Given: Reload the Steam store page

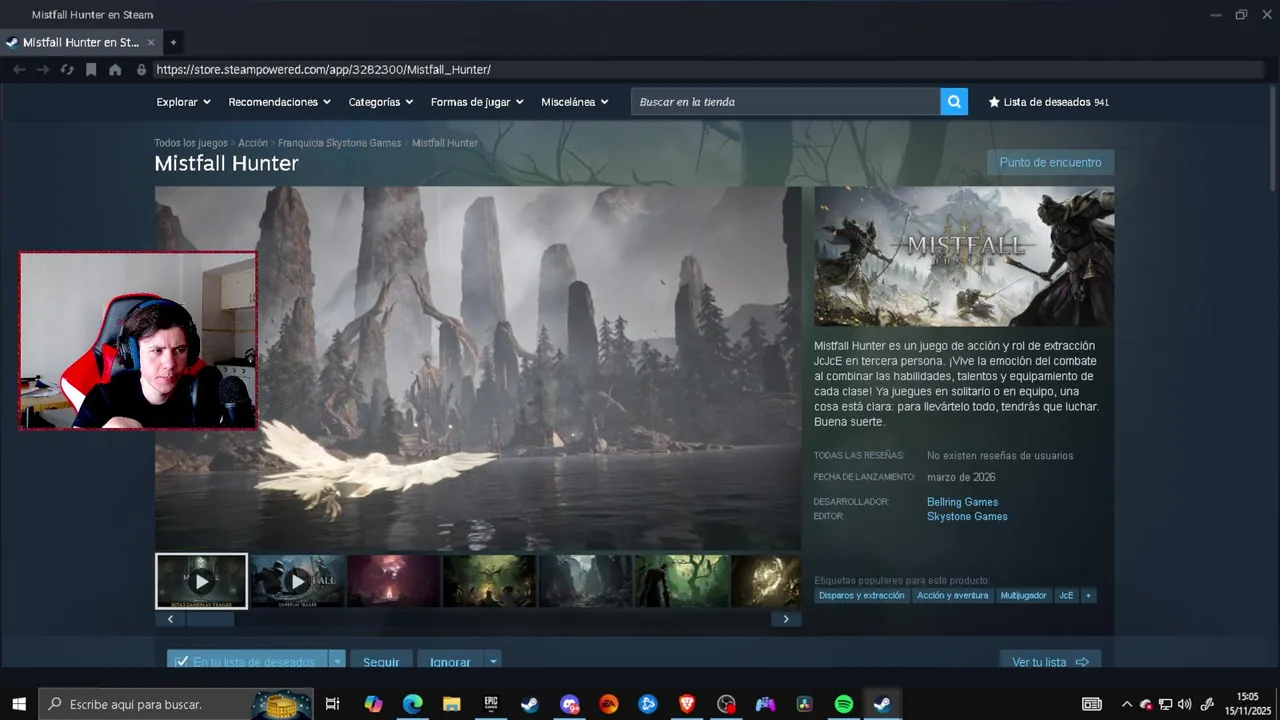Looking at the screenshot, I should tap(67, 70).
